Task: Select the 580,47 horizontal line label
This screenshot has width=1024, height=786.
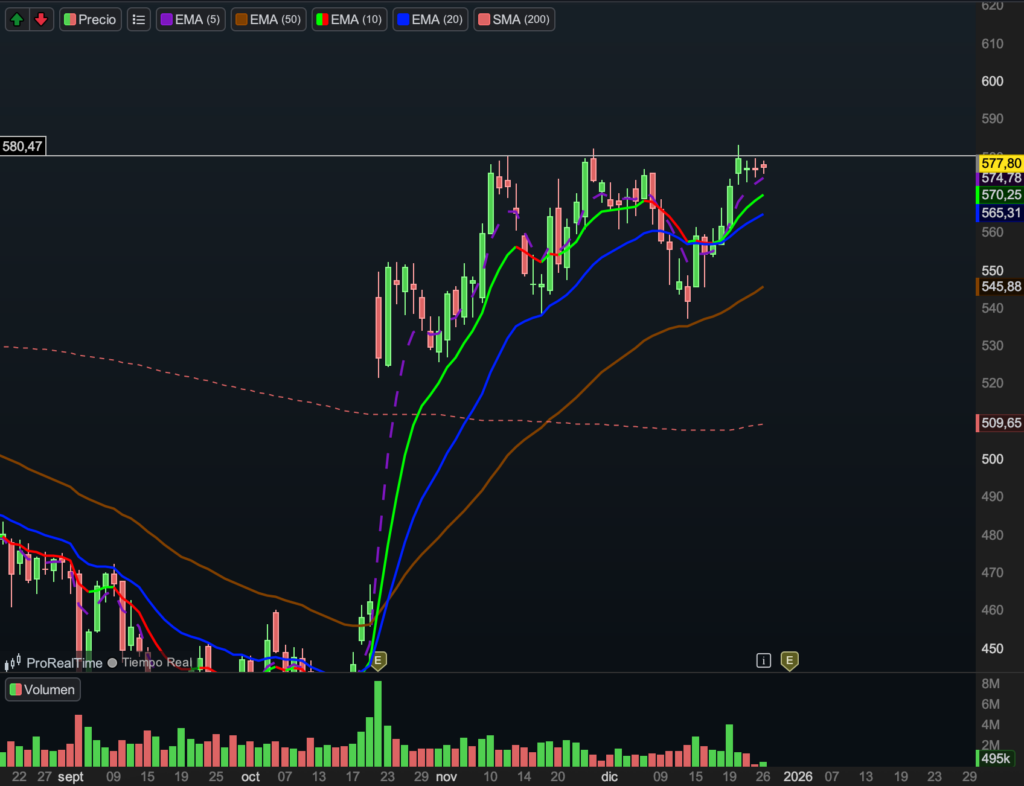Action: pyautogui.click(x=23, y=147)
